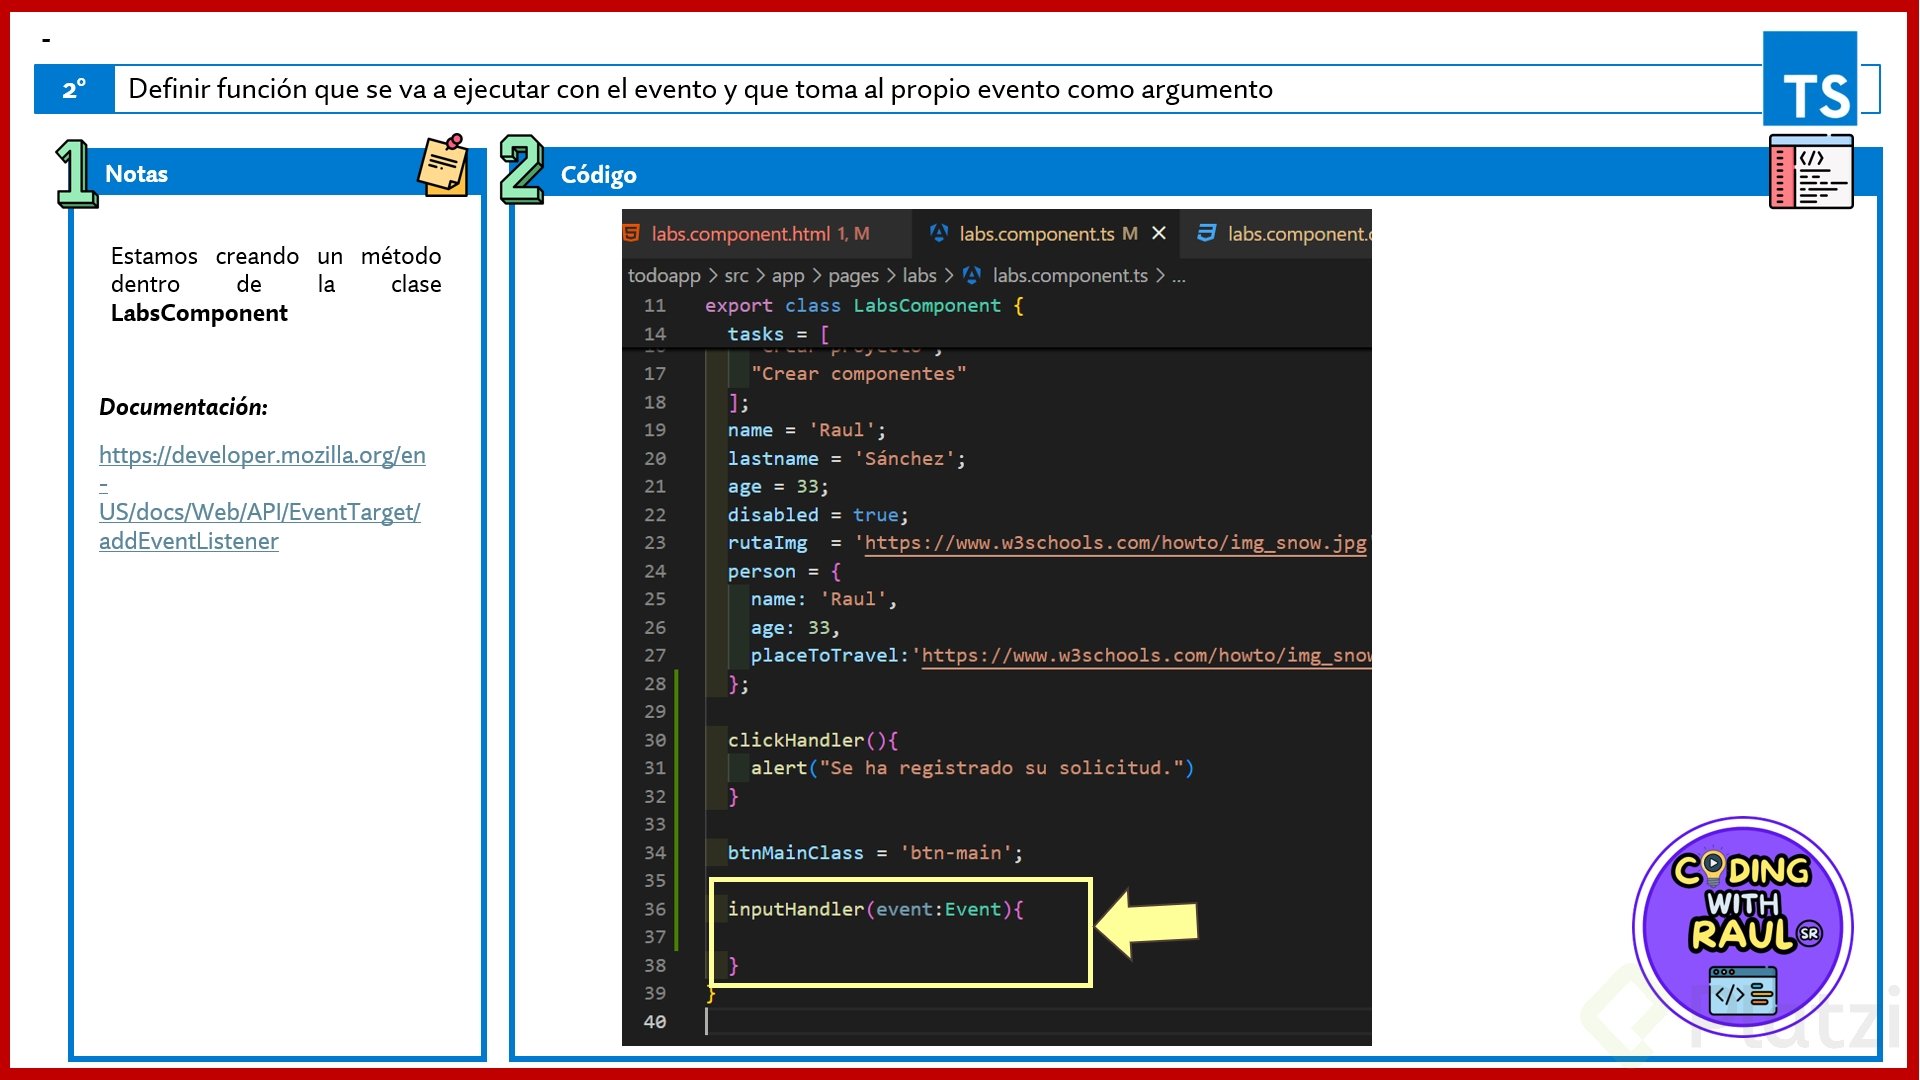The width and height of the screenshot is (1920, 1080).
Task: Open the todoapp breadcrumb segment
Action: pos(664,276)
